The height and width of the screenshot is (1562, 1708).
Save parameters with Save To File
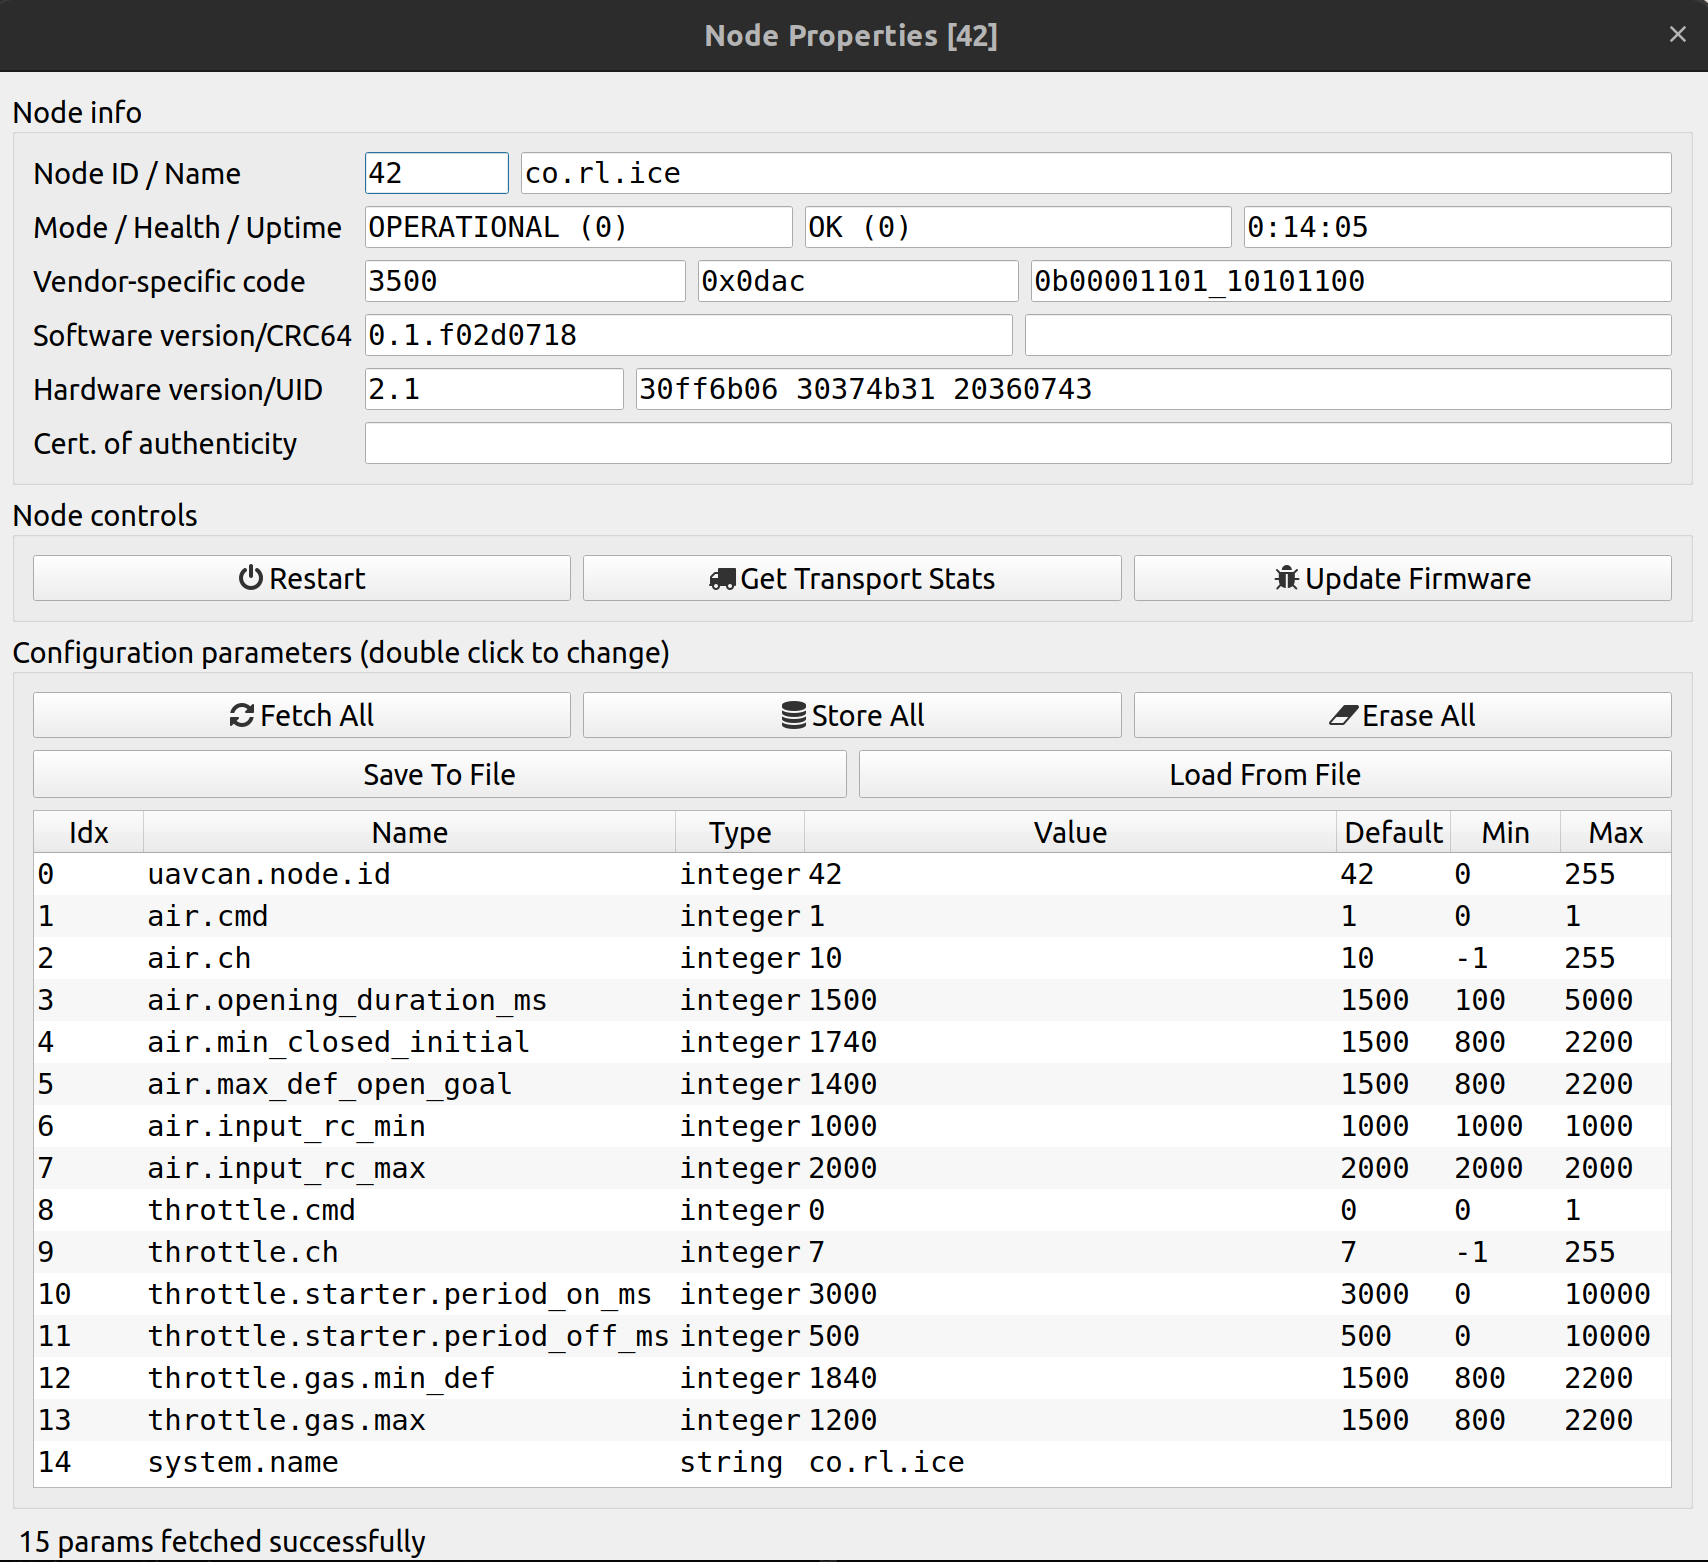click(440, 774)
